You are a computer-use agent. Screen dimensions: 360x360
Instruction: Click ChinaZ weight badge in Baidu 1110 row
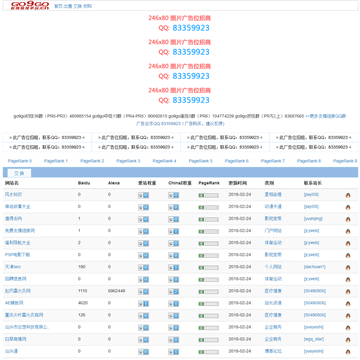[x=173, y=292]
